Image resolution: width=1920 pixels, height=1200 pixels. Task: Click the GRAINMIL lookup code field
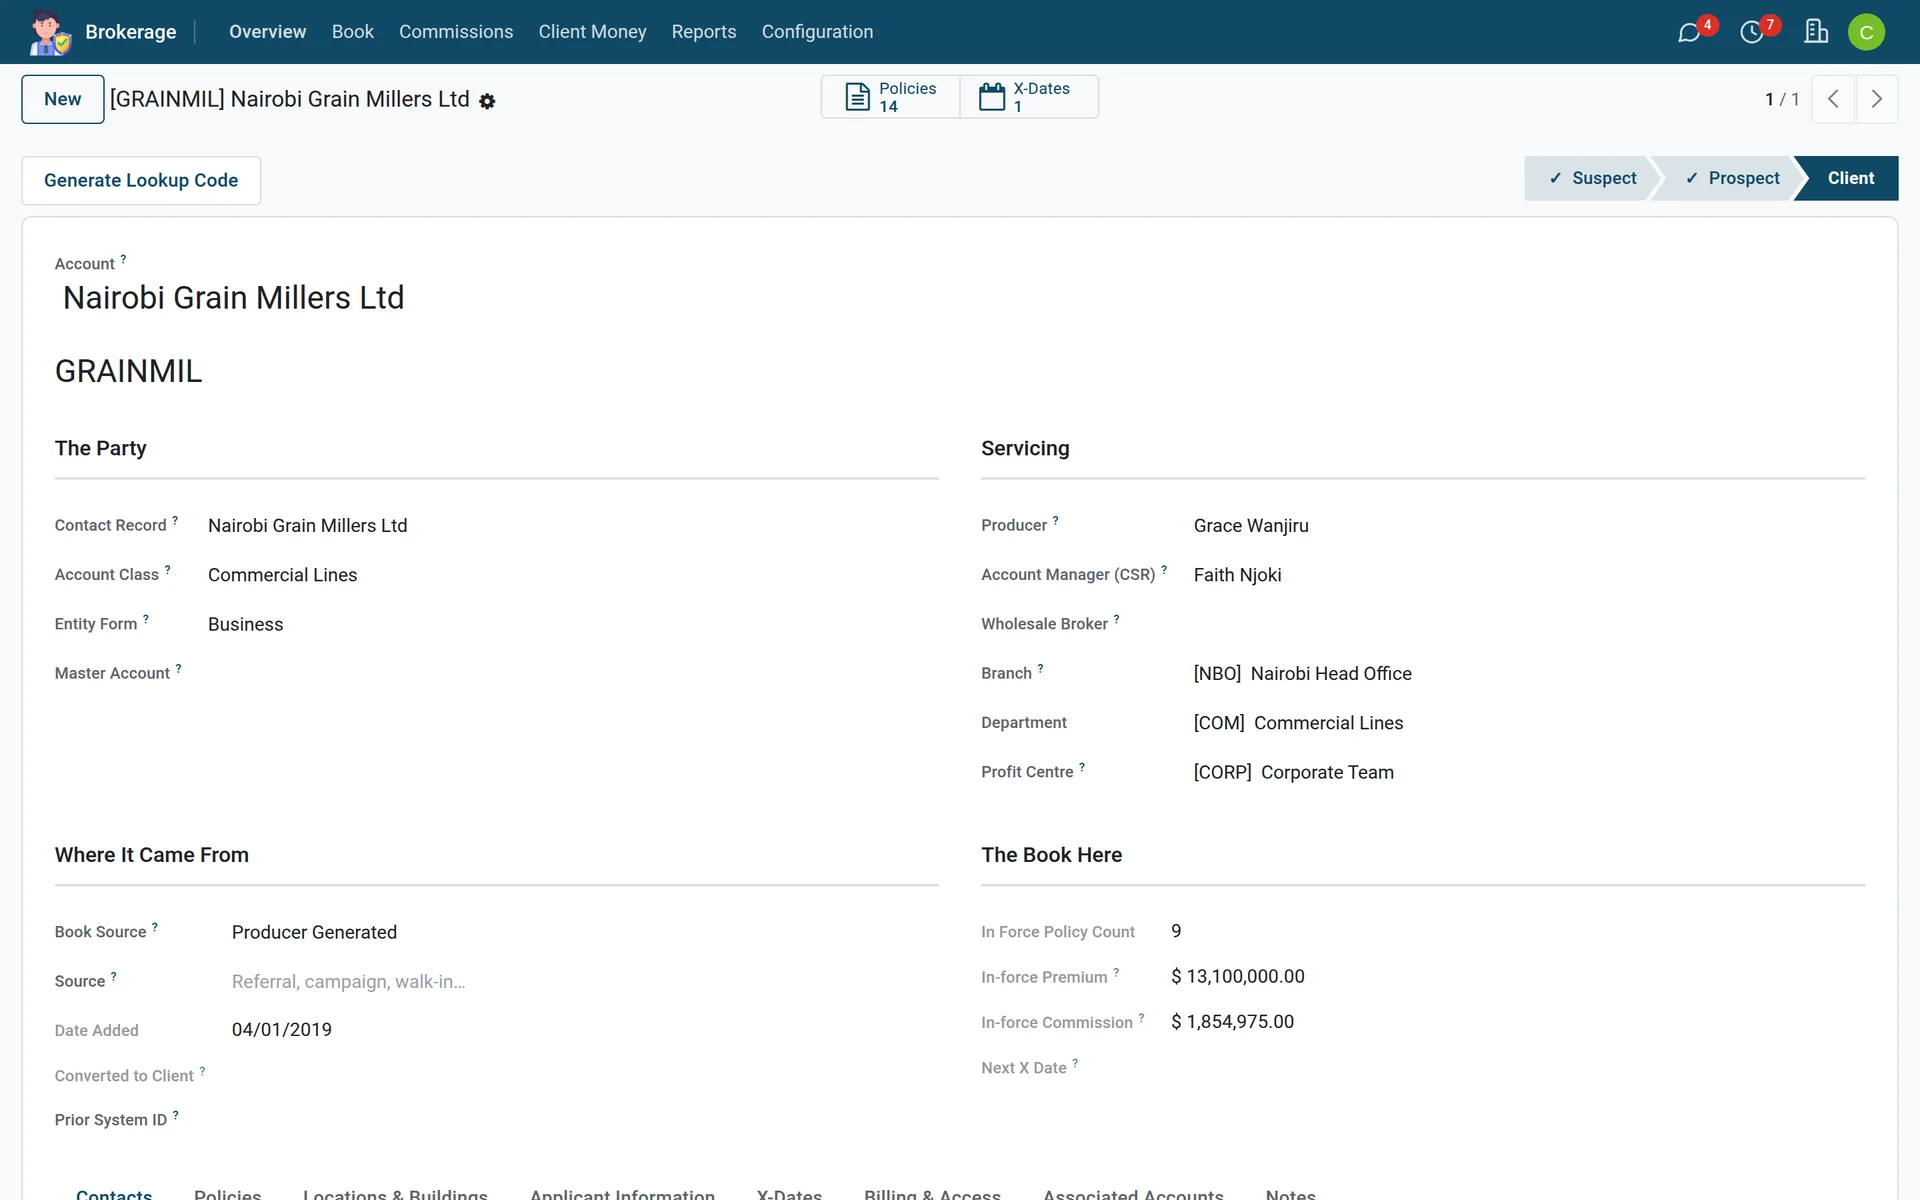[x=128, y=371]
